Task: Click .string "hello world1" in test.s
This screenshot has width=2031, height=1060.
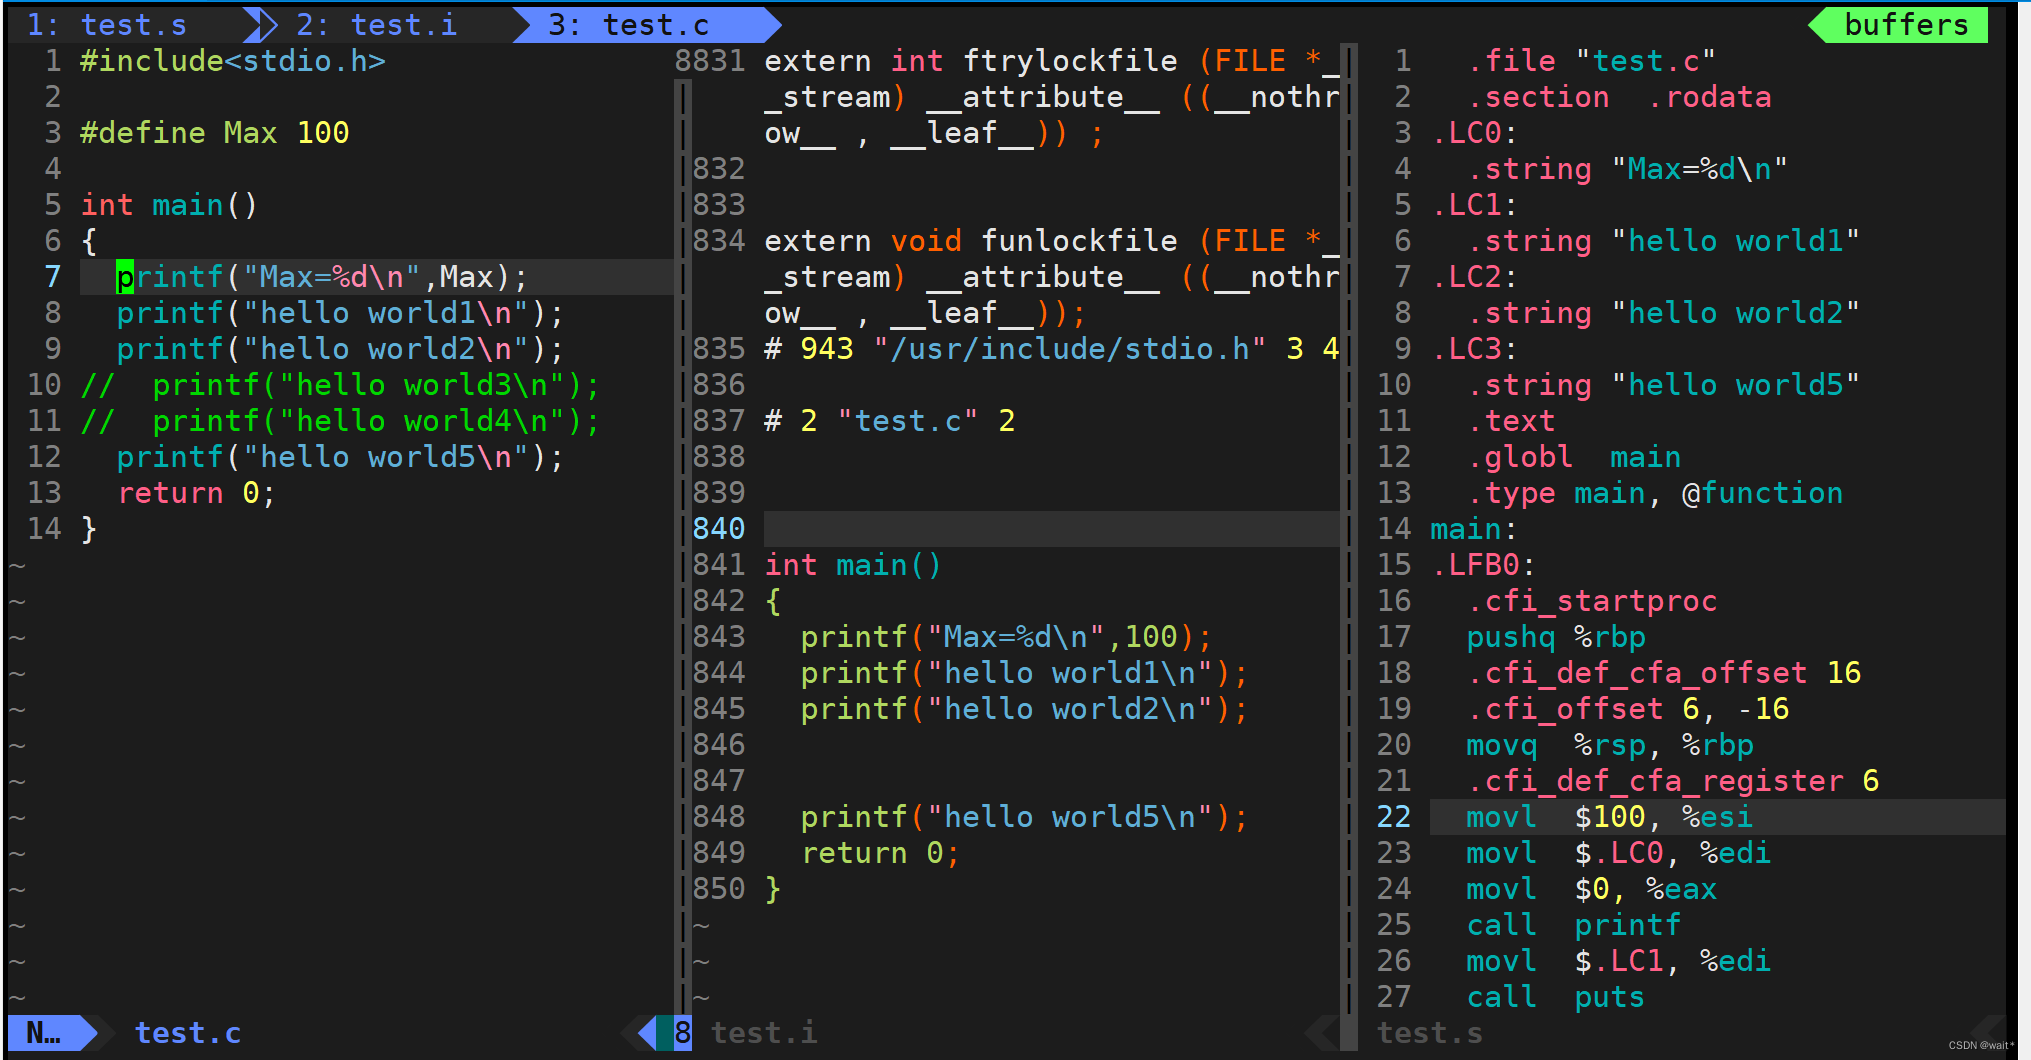Action: tap(1664, 241)
